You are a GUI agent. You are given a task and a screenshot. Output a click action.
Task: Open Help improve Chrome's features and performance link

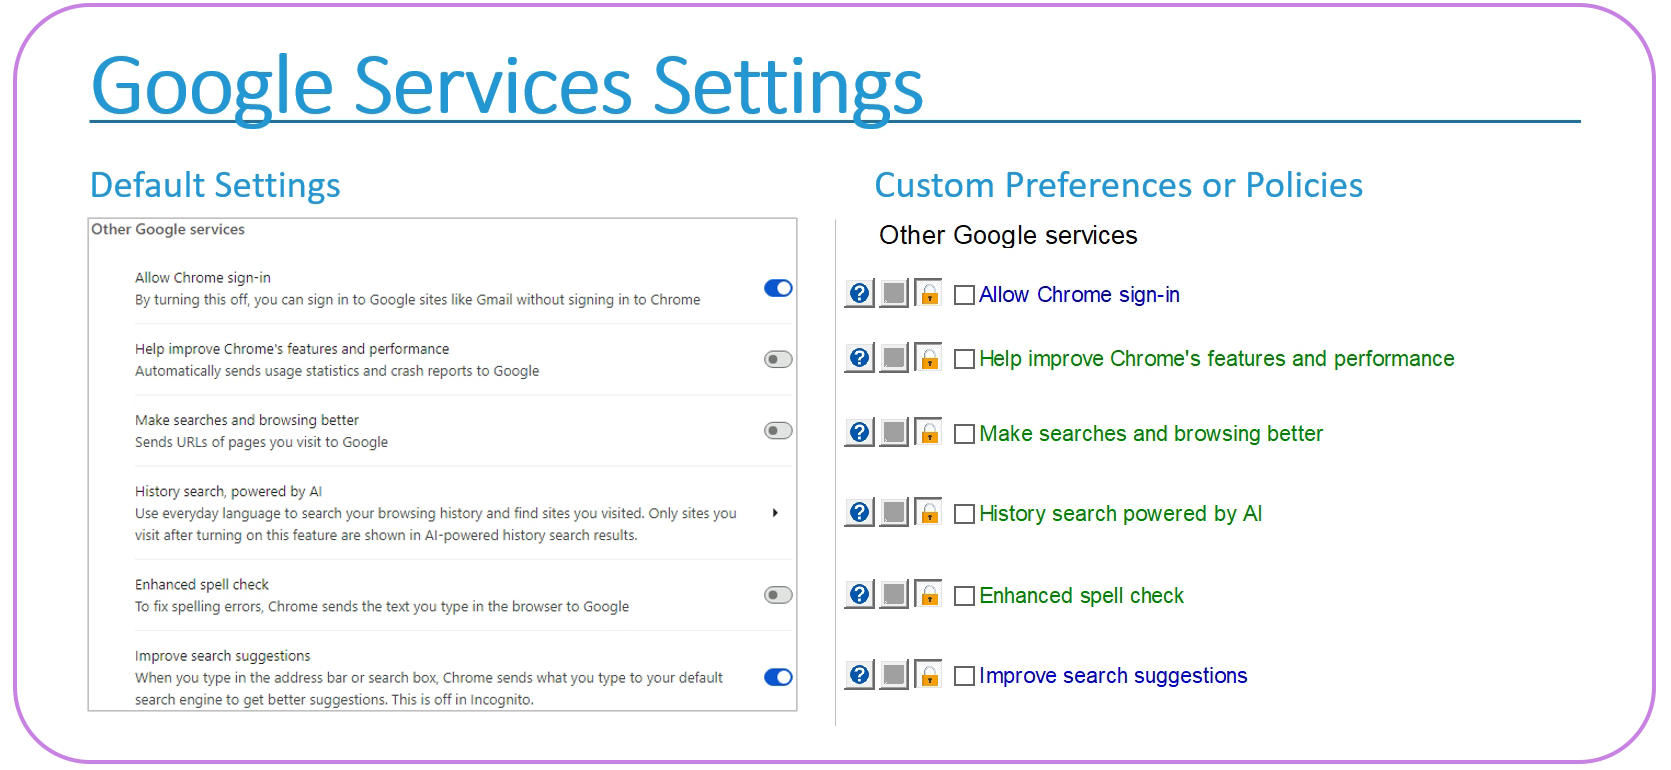point(1217,359)
